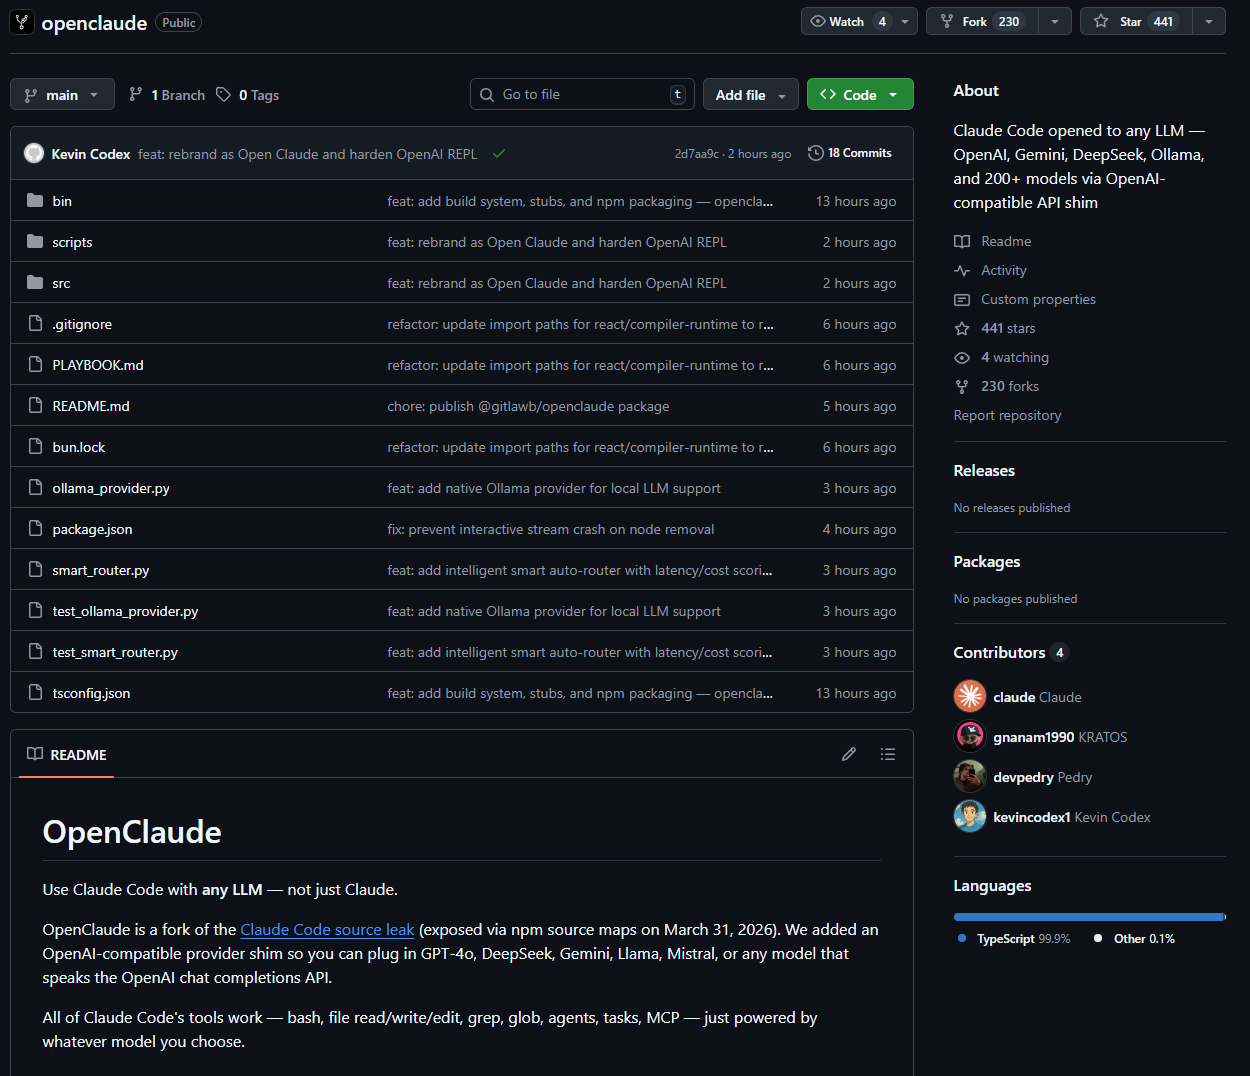The width and height of the screenshot is (1250, 1076).
Task: Open the README.md file
Action: pyautogui.click(x=91, y=406)
